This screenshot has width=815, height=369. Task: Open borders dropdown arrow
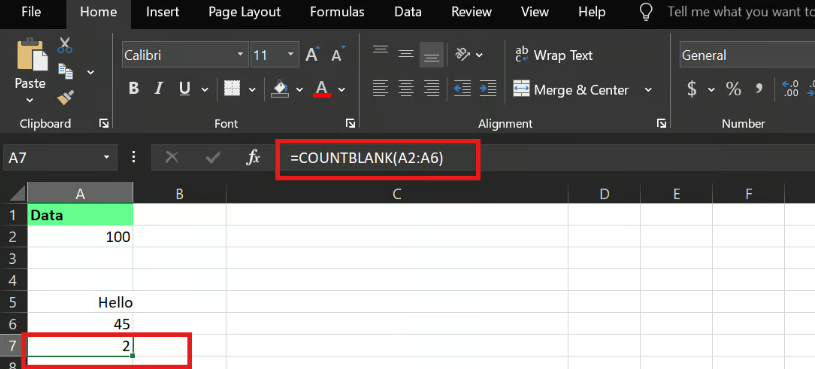point(252,89)
